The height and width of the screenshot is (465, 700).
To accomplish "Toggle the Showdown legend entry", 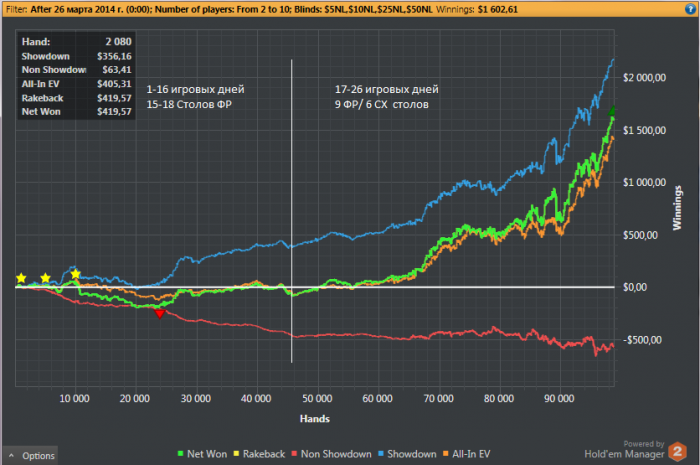I will 407,454.
